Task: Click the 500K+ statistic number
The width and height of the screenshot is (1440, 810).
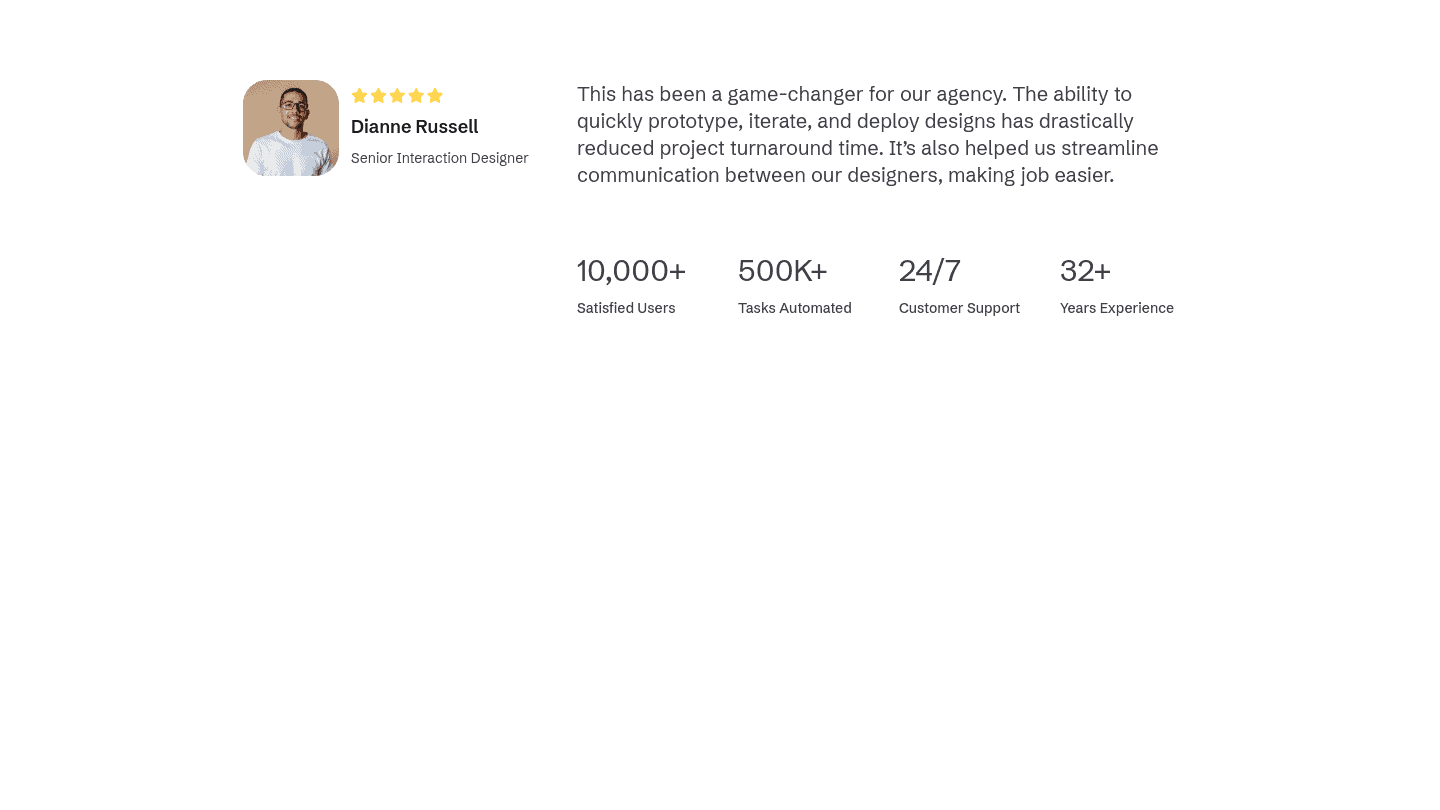Action: (x=782, y=271)
